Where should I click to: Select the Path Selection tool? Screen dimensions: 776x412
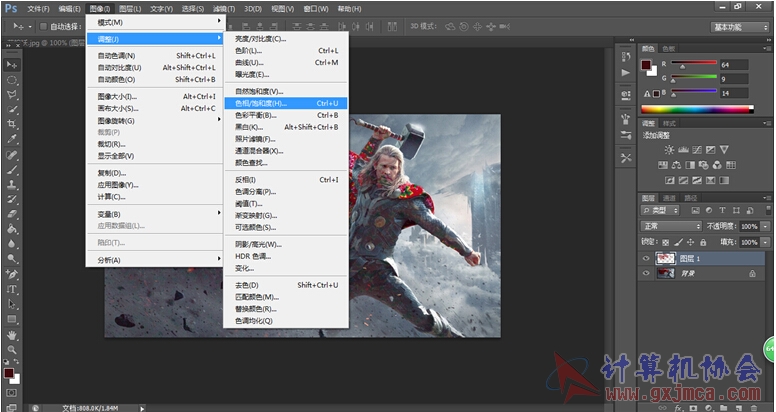pos(11,304)
